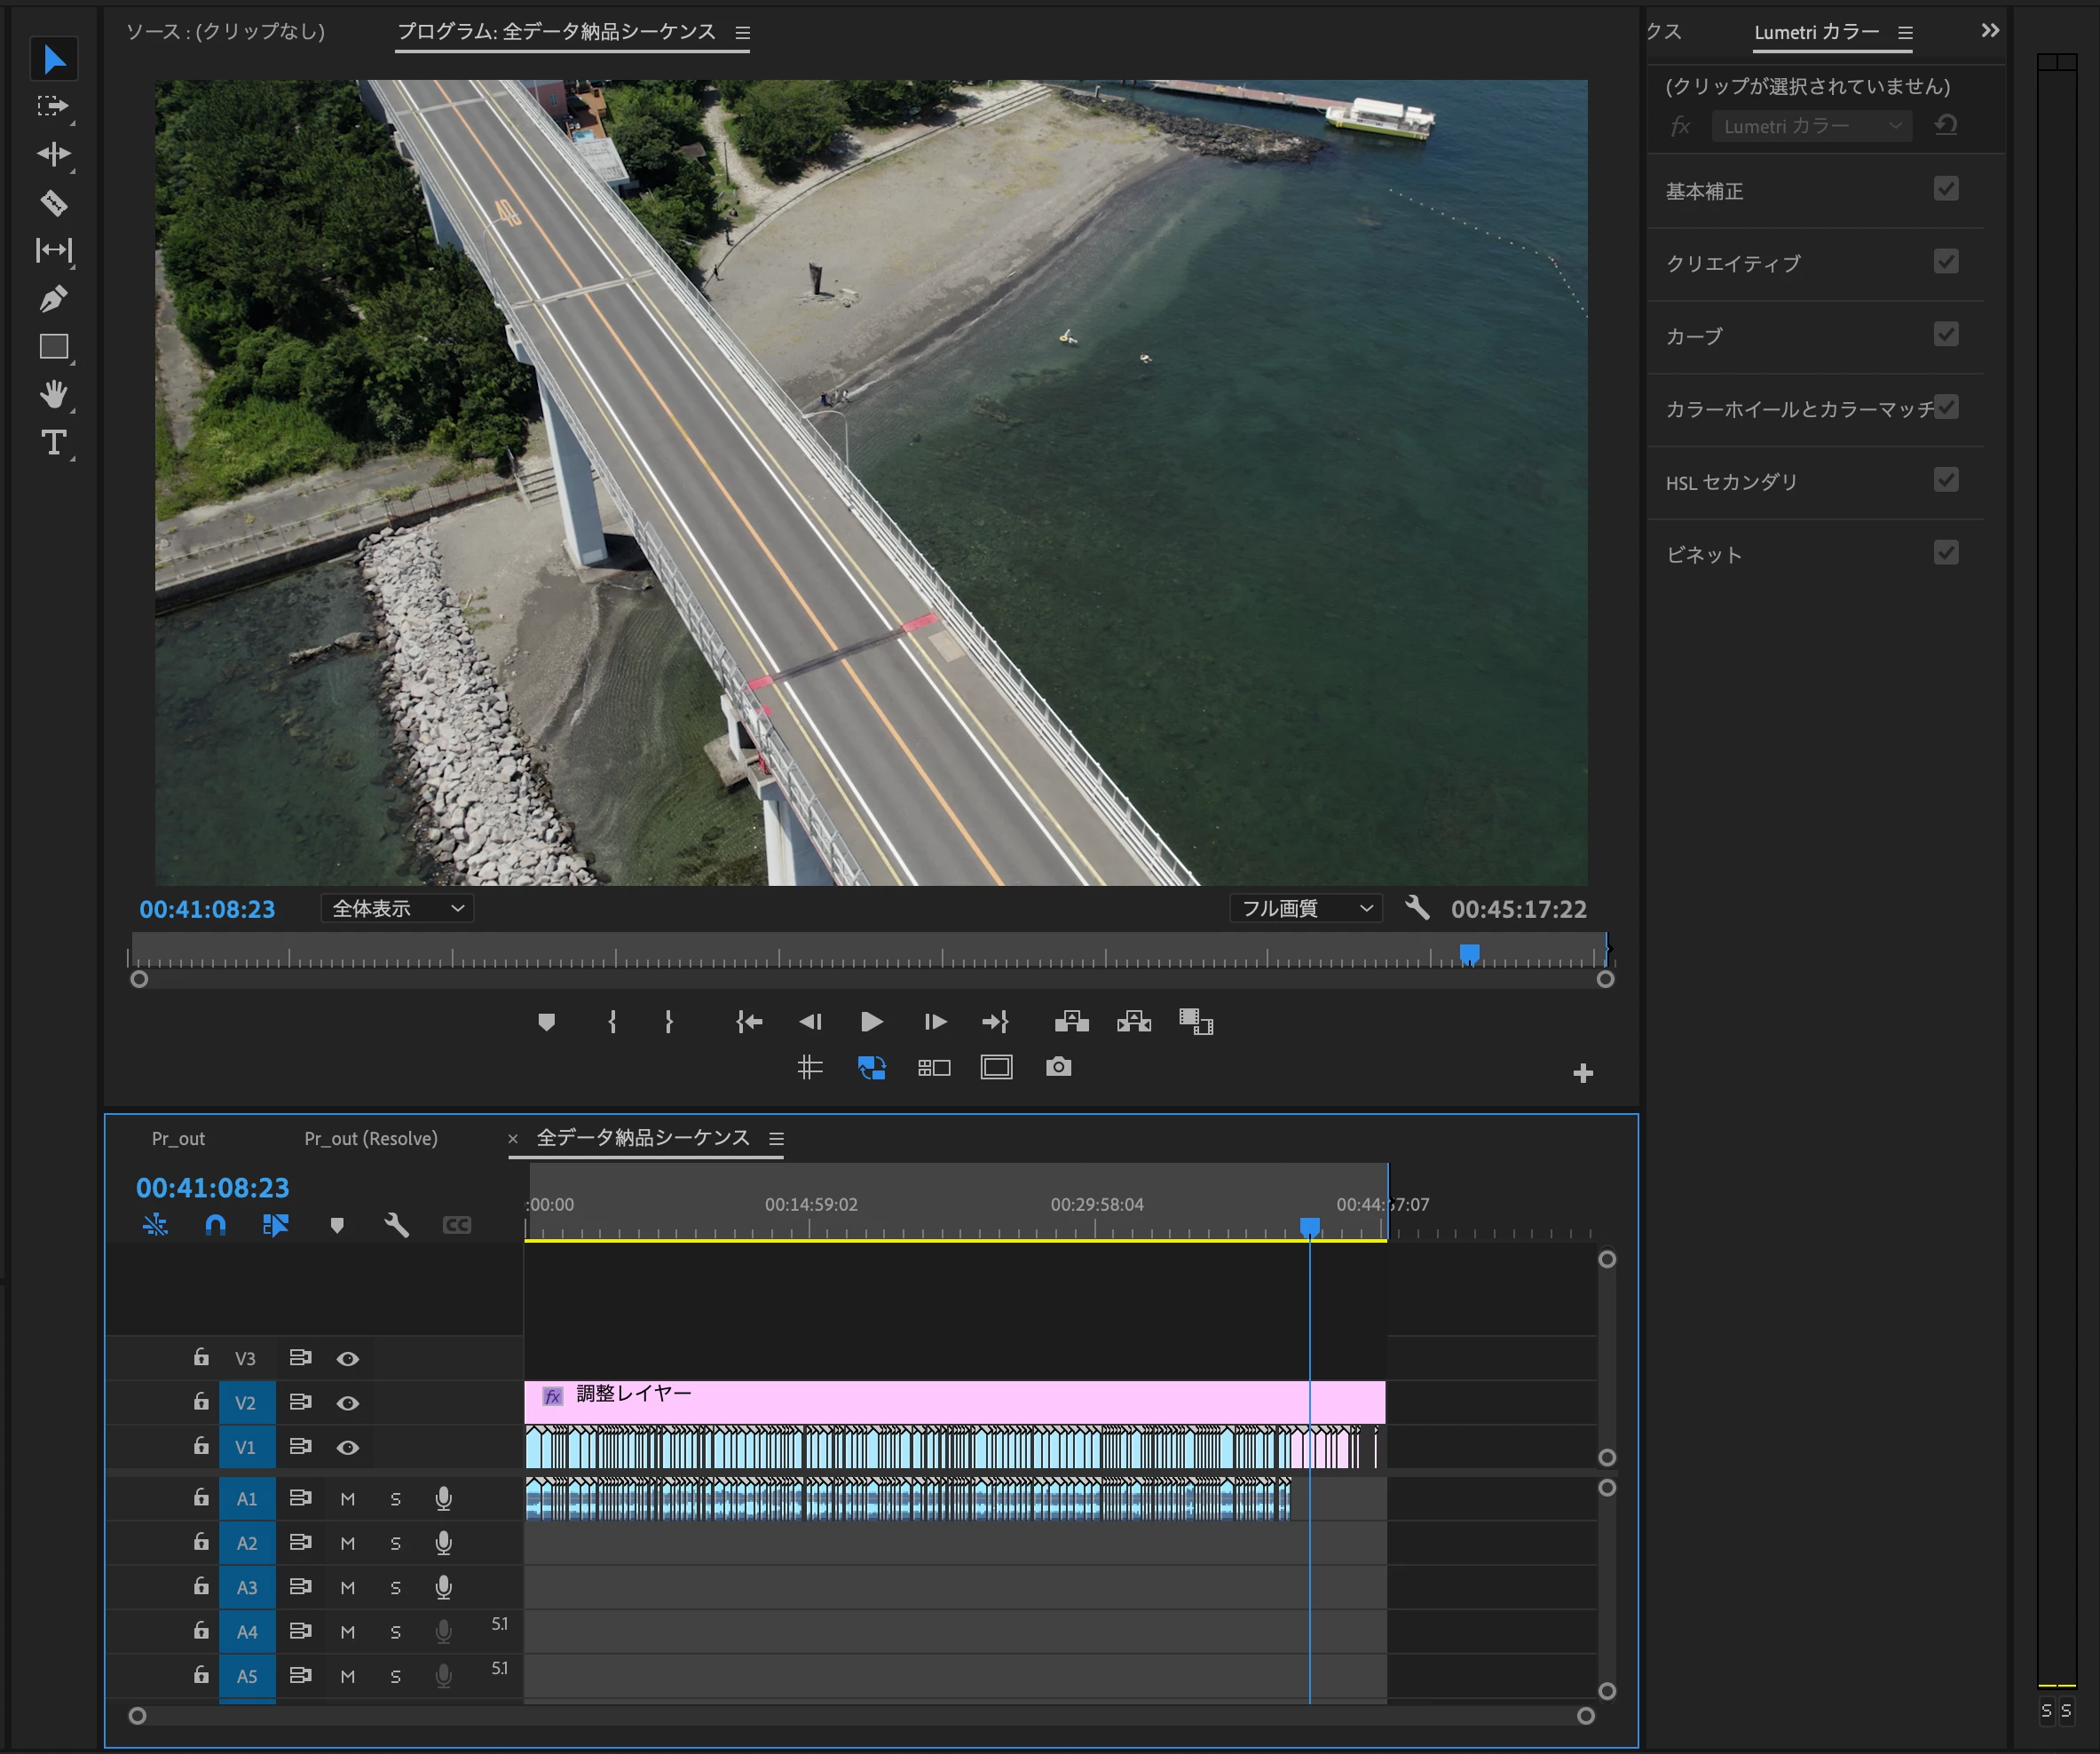
Task: Uncheck the 基本補正 checkbox
Action: point(1945,189)
